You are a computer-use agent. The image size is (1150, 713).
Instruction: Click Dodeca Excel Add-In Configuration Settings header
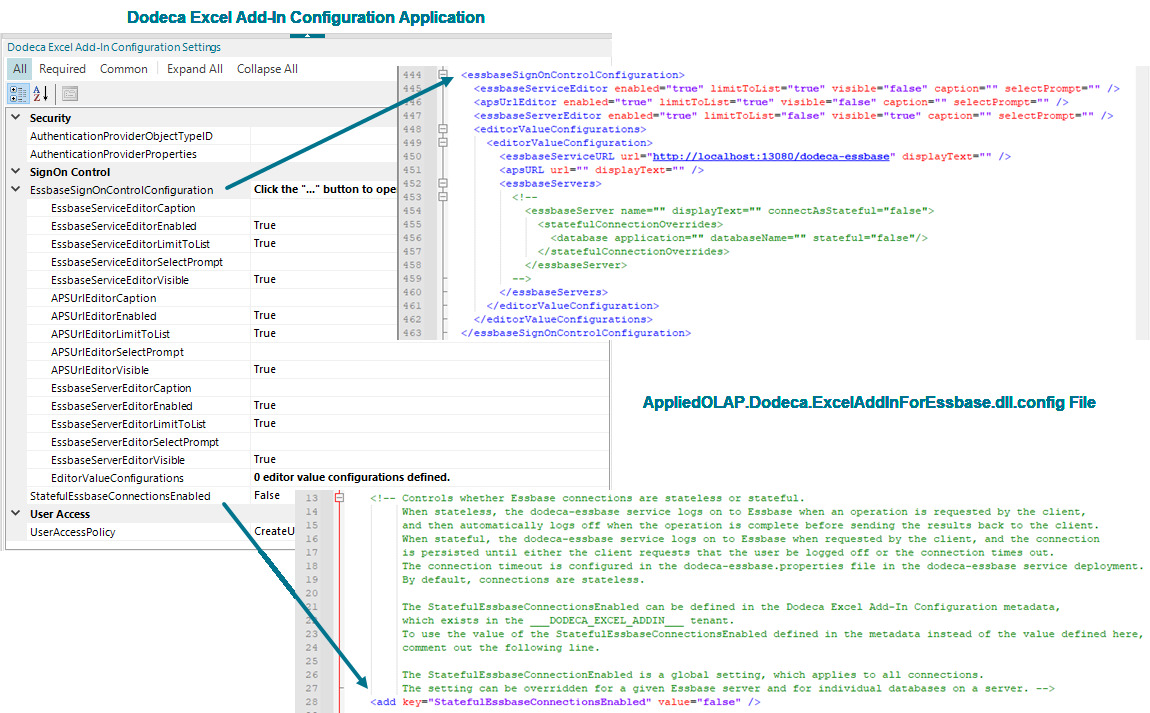[x=114, y=47]
